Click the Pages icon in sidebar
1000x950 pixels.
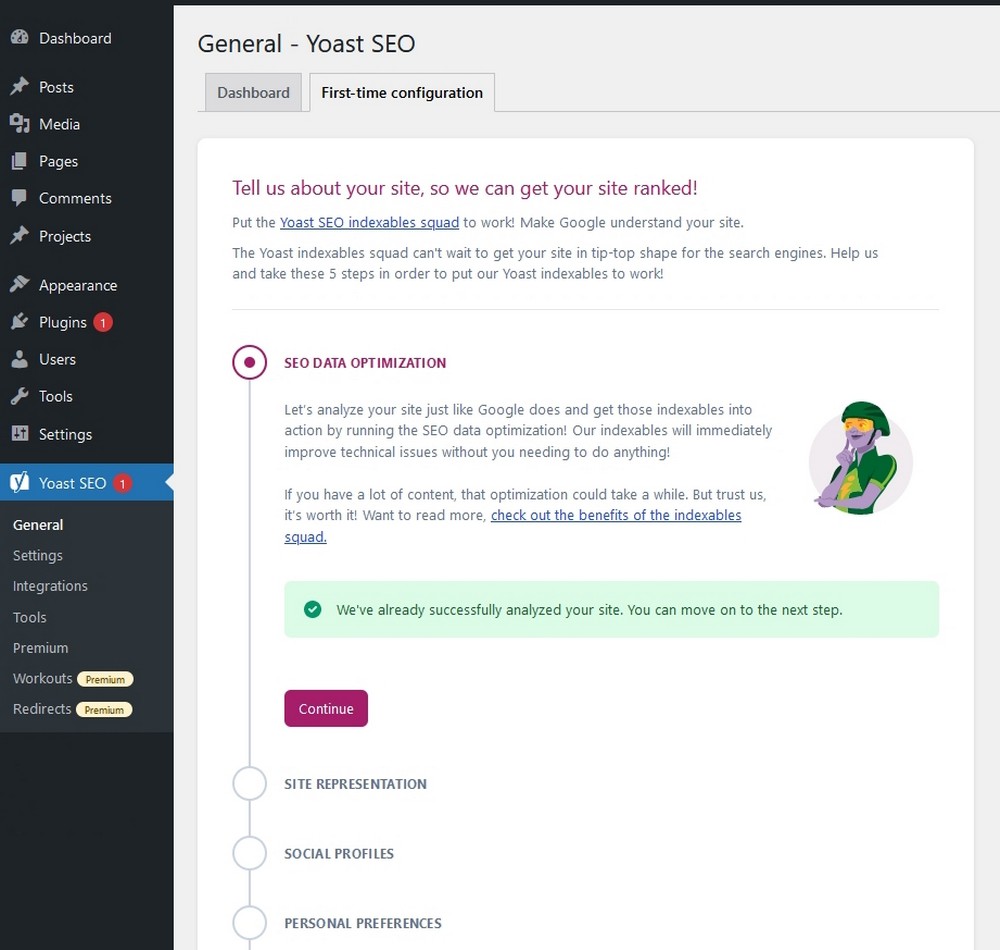click(x=19, y=161)
